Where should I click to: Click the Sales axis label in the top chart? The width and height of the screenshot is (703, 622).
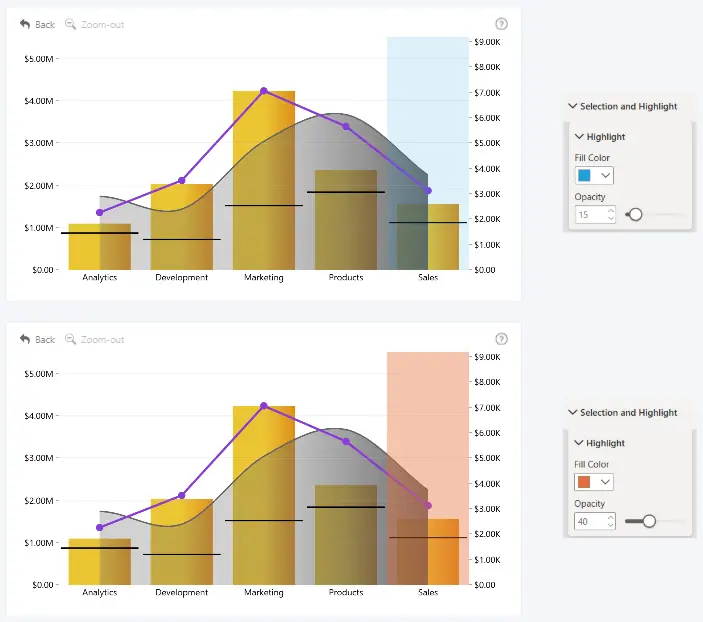[428, 278]
